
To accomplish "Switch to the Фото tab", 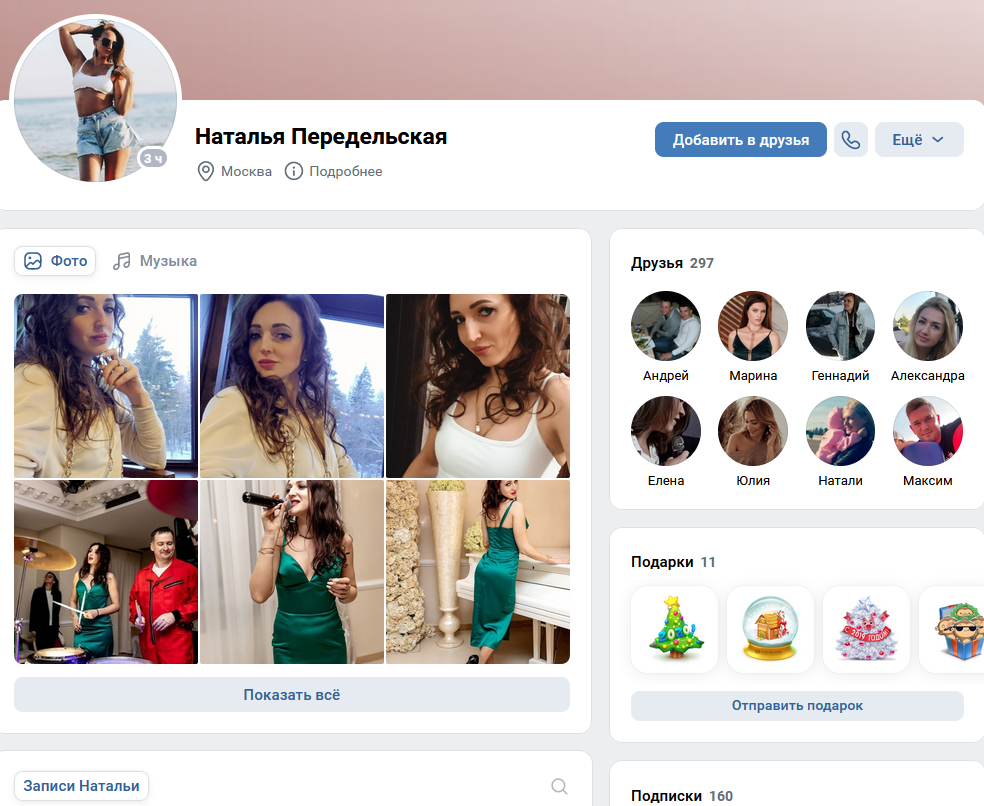I will pyautogui.click(x=55, y=261).
